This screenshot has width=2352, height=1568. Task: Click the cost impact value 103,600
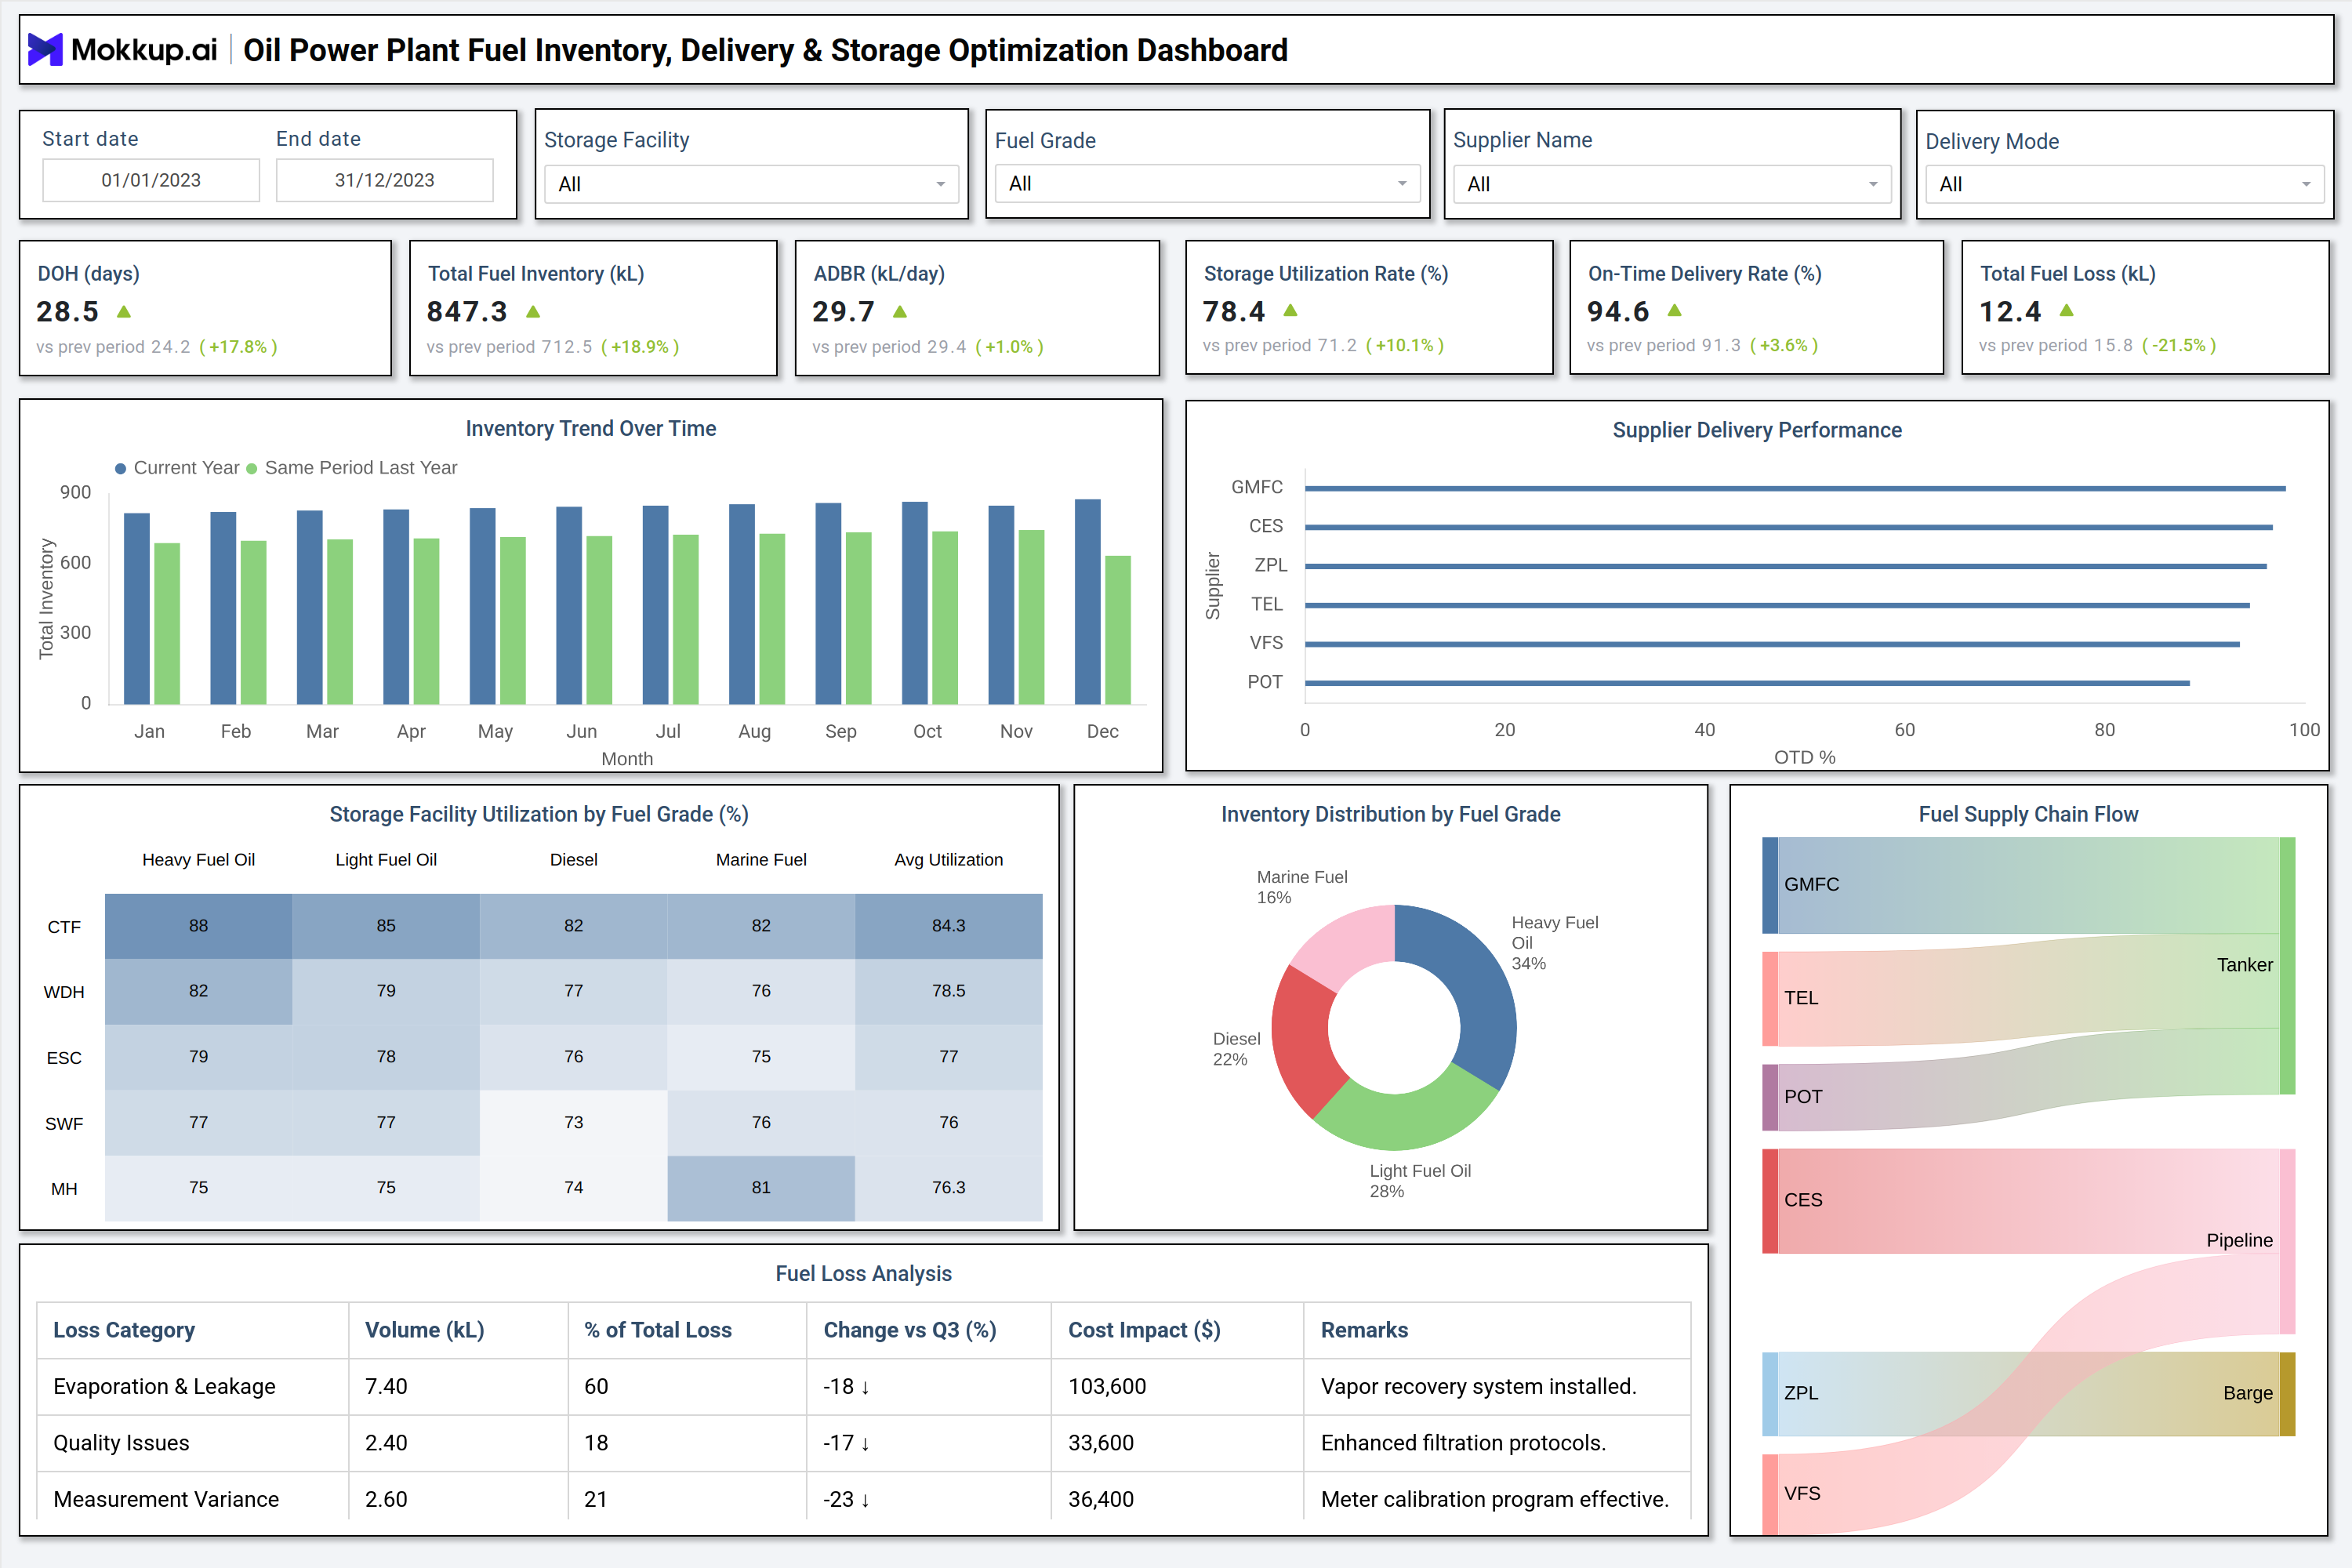[1107, 1386]
